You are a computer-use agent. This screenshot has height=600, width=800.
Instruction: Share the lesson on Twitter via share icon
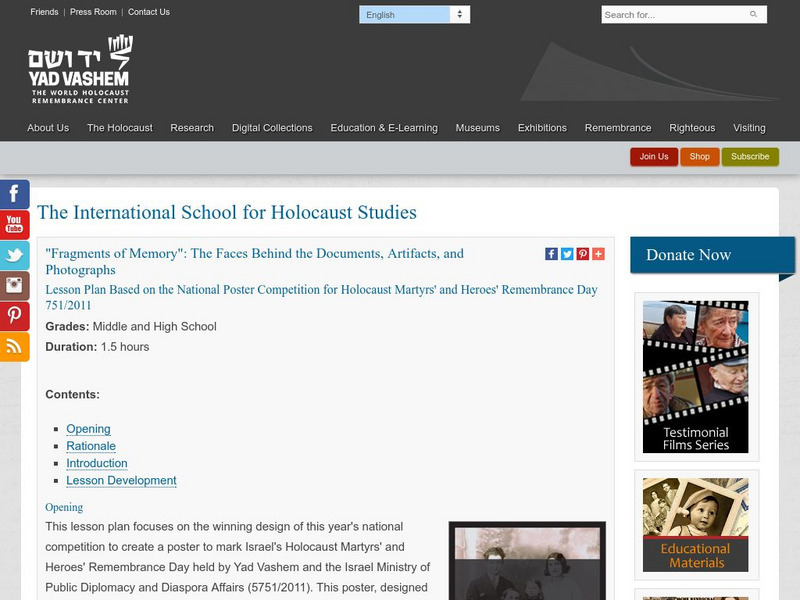(x=566, y=253)
